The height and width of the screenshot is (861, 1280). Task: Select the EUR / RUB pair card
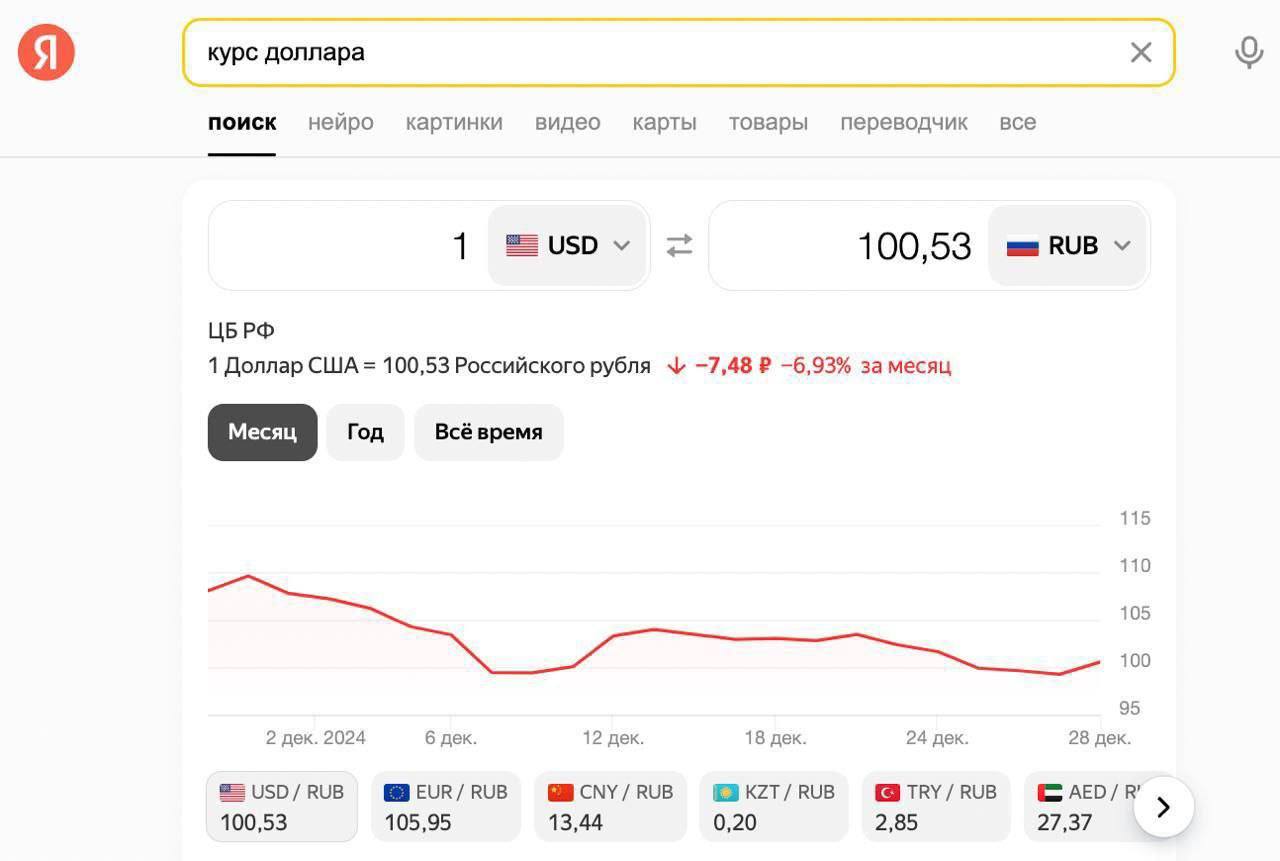[446, 806]
